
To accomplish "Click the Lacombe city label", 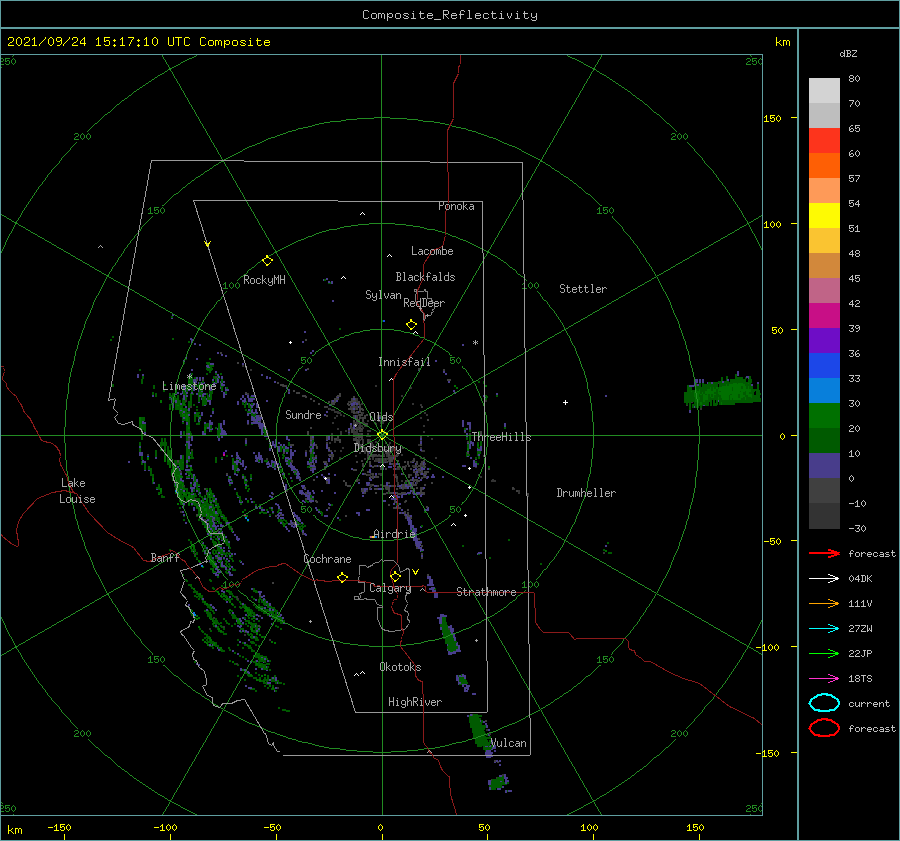I will coord(432,251).
